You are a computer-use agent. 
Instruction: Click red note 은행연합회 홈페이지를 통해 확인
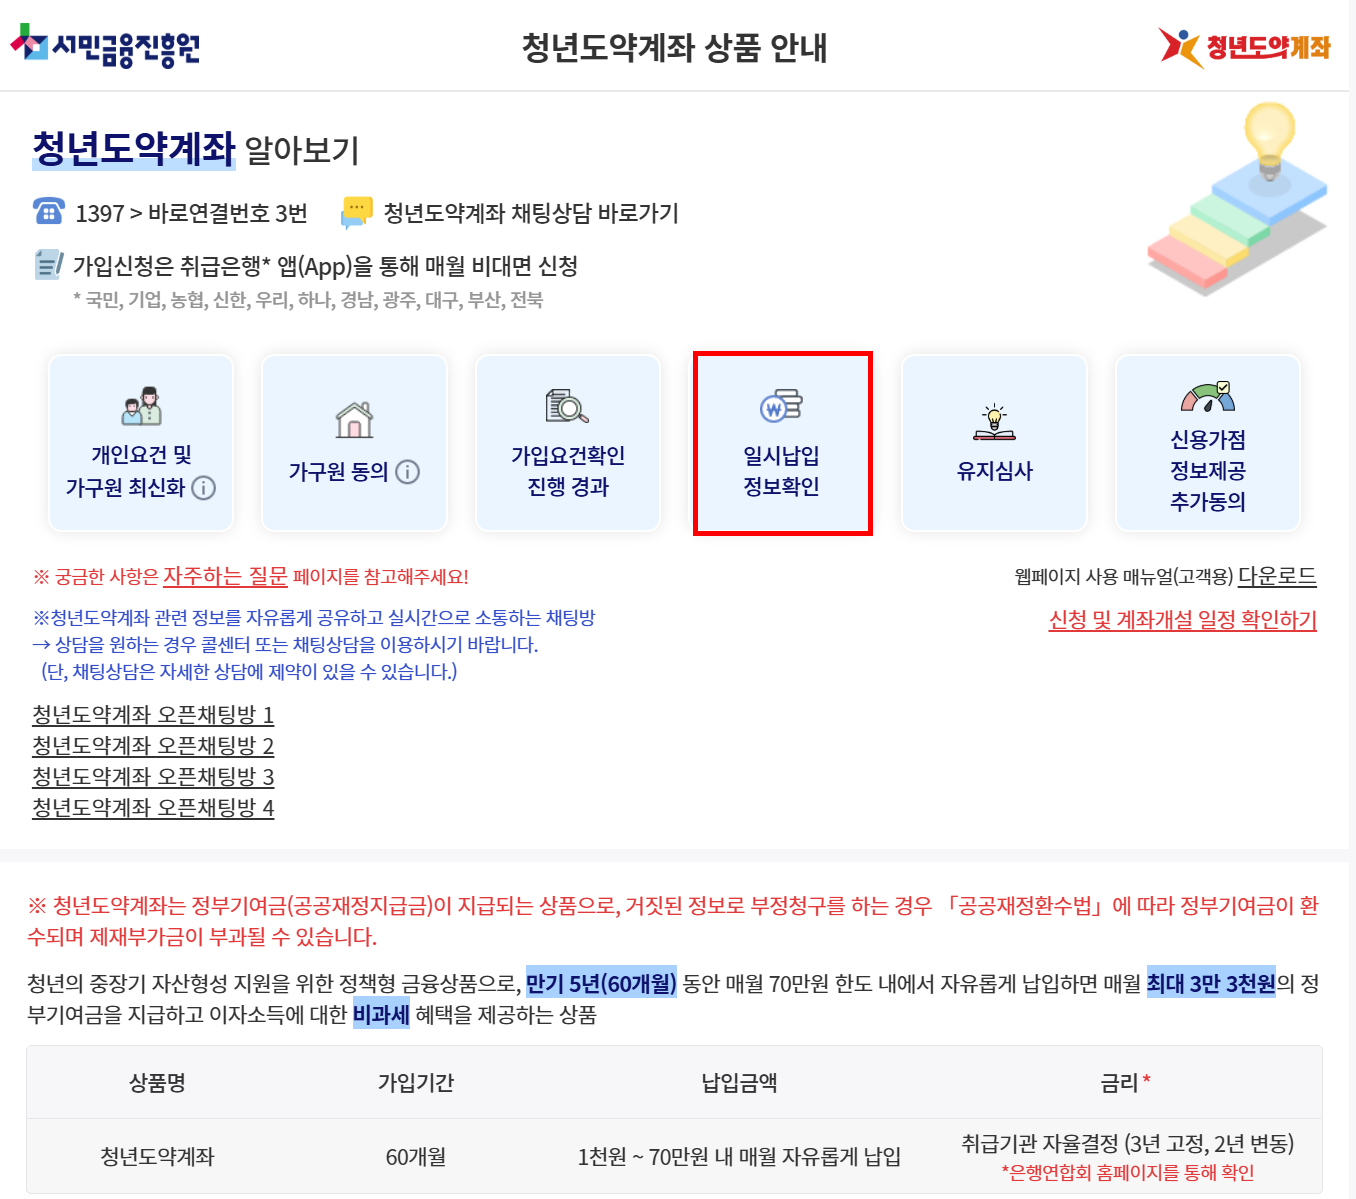point(1128,1173)
